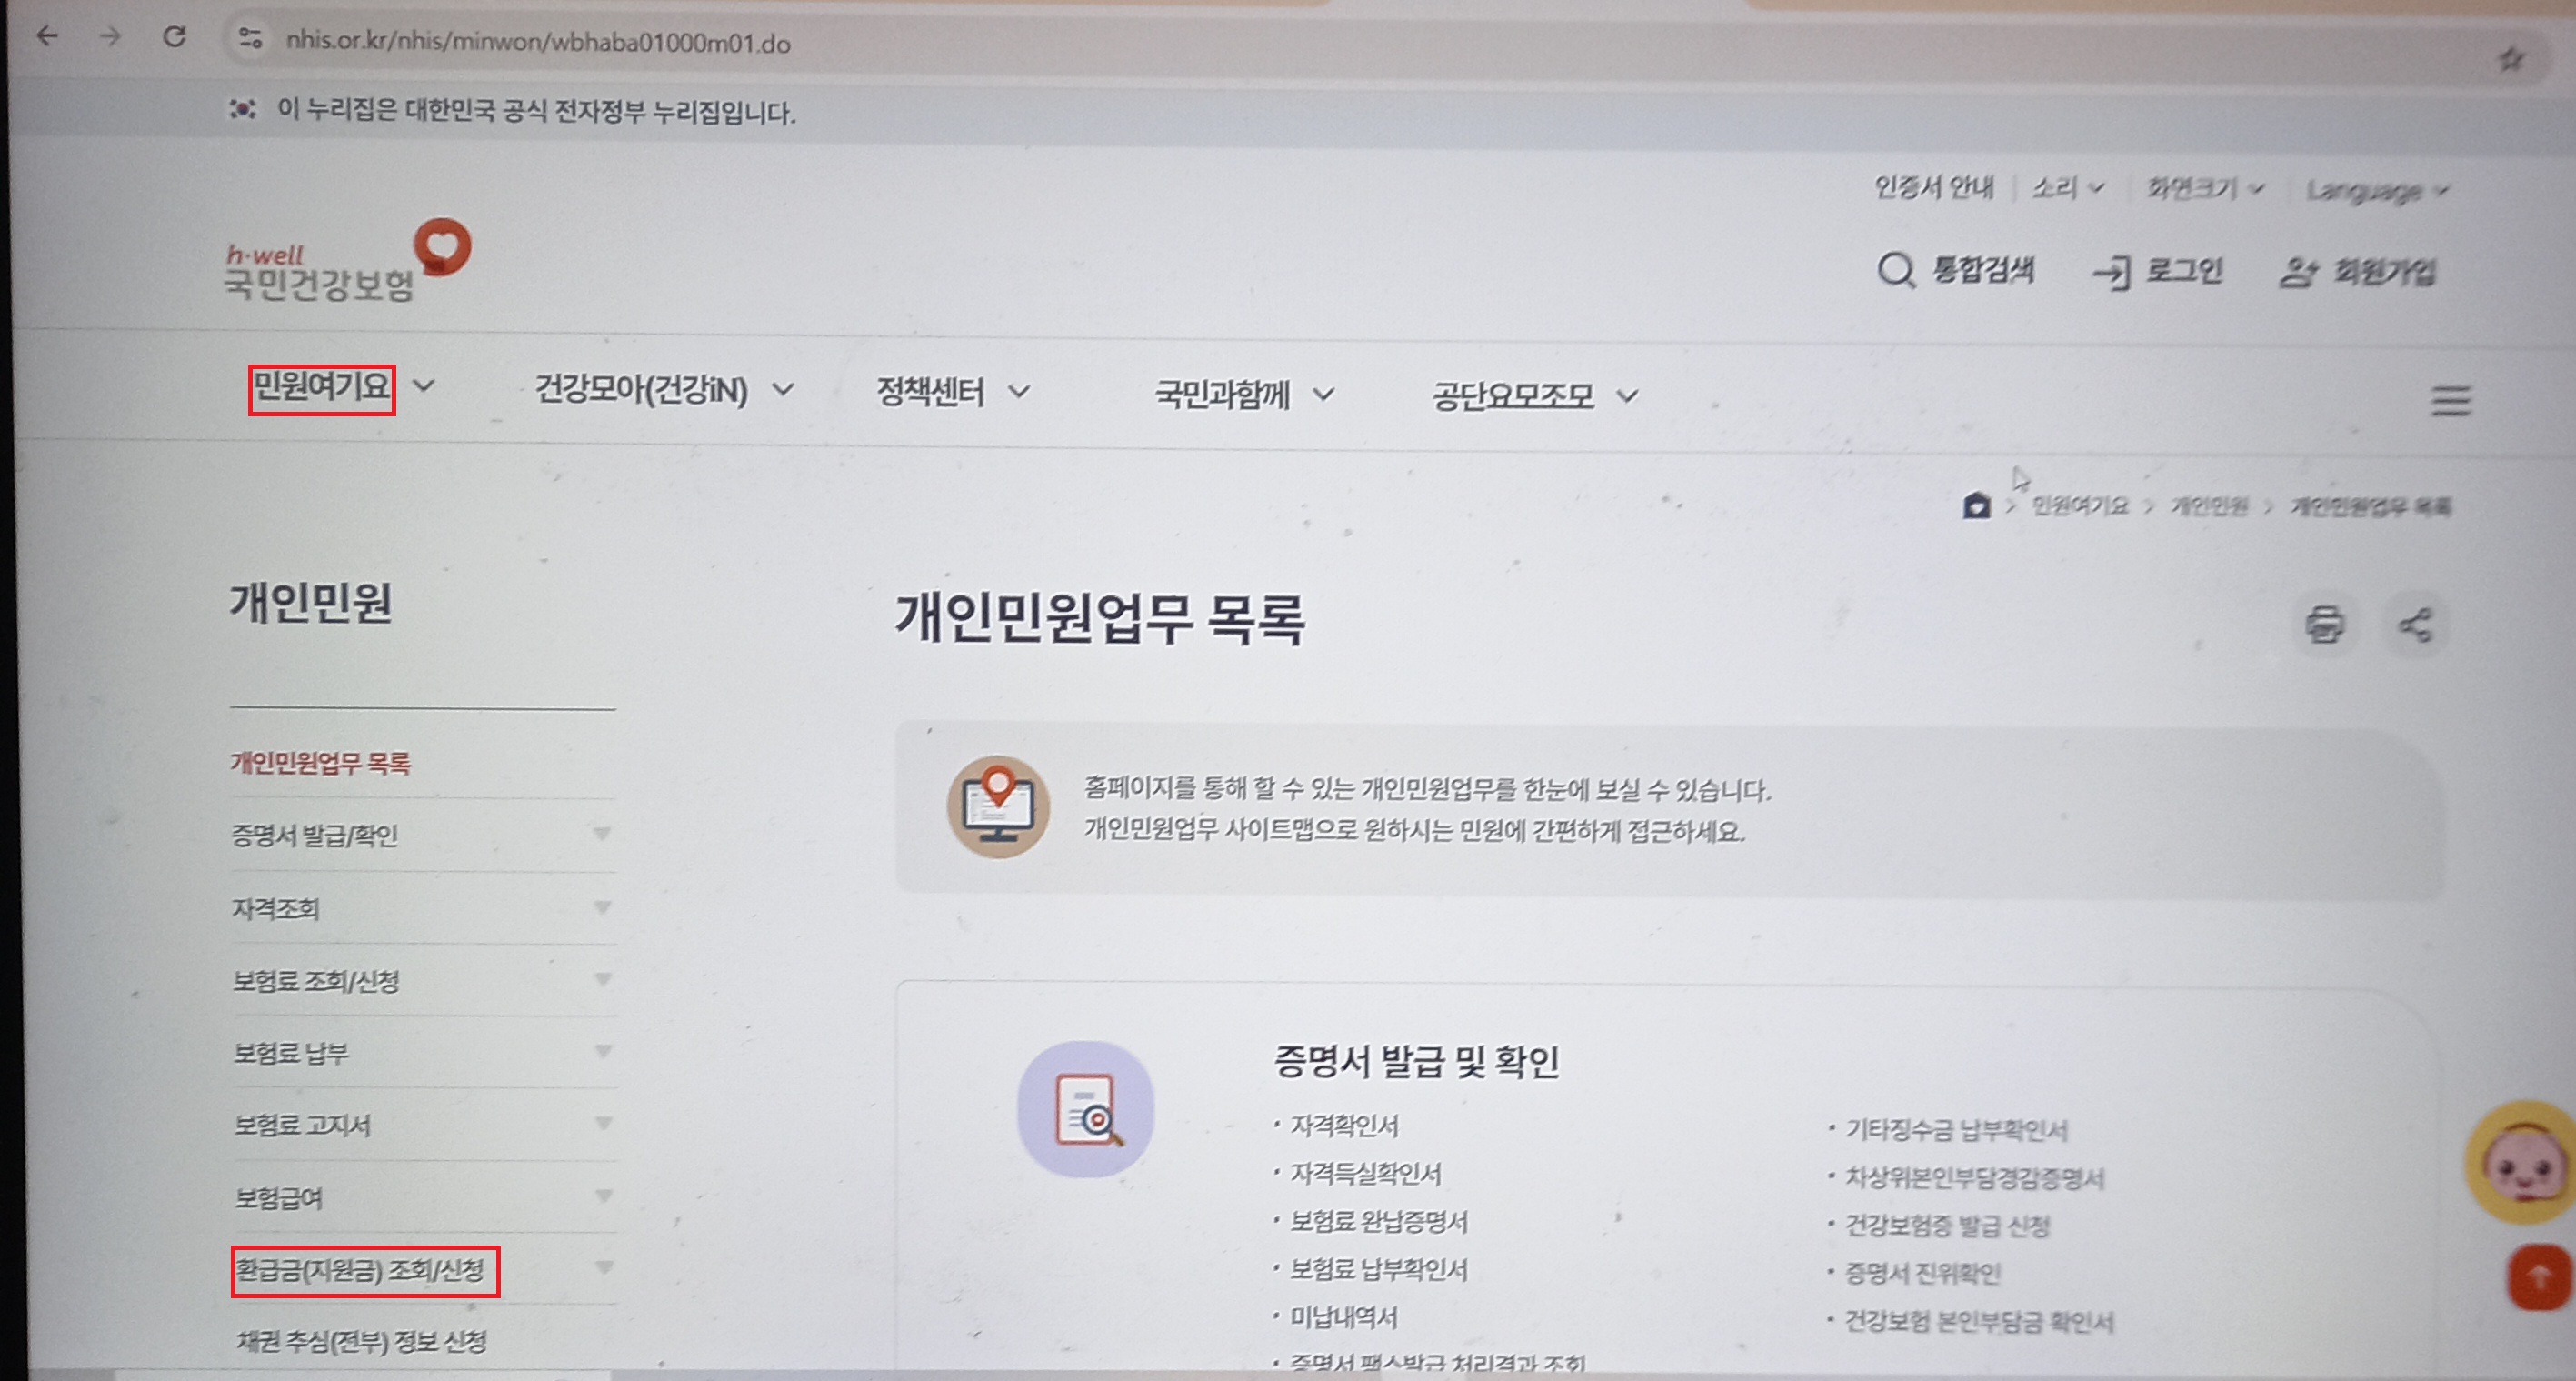Open 건강보험증 발급 신청 link

point(1947,1225)
